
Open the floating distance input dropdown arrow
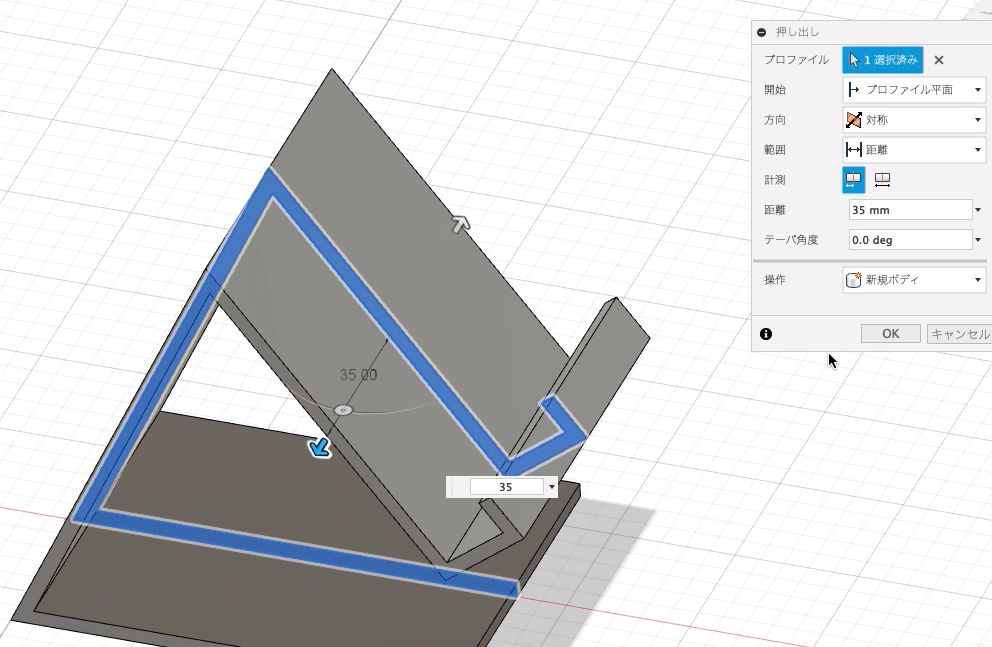pos(552,487)
